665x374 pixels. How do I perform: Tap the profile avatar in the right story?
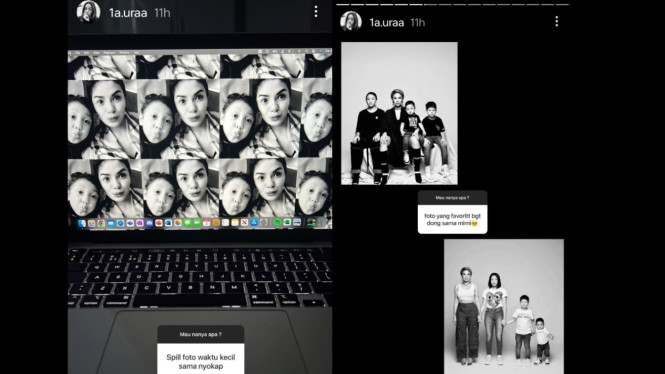(351, 21)
